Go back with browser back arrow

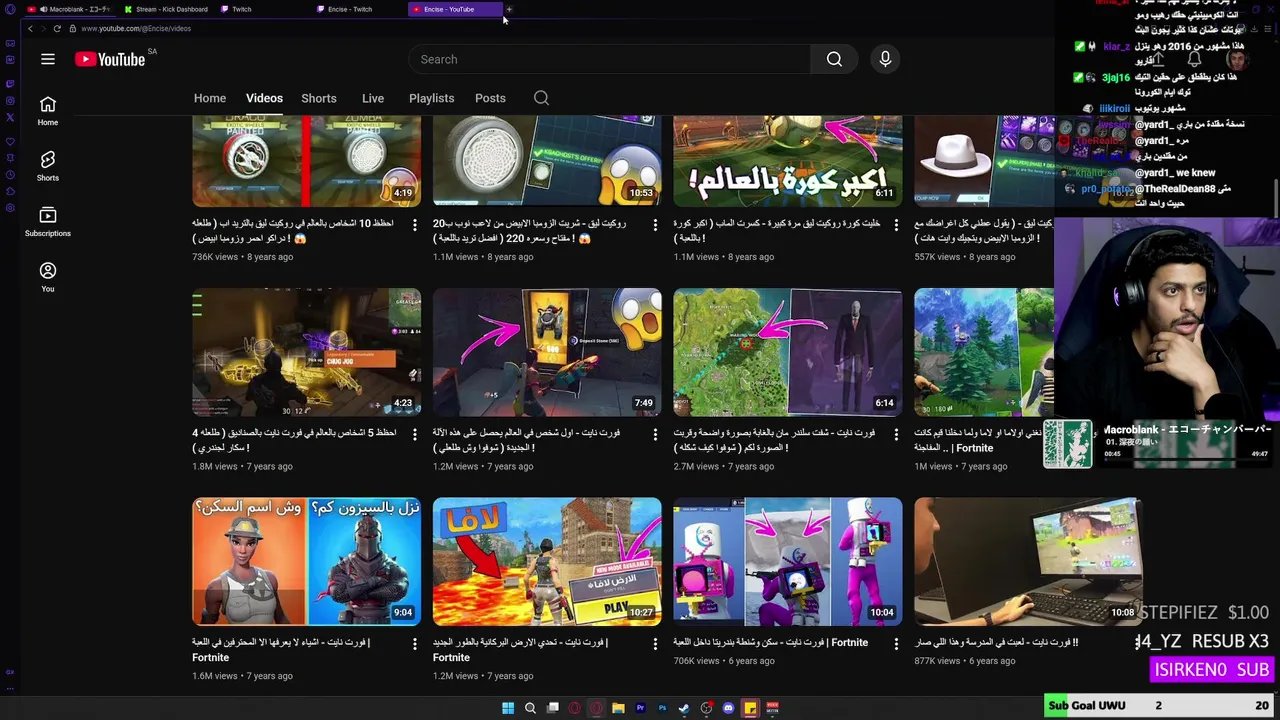click(x=30, y=28)
